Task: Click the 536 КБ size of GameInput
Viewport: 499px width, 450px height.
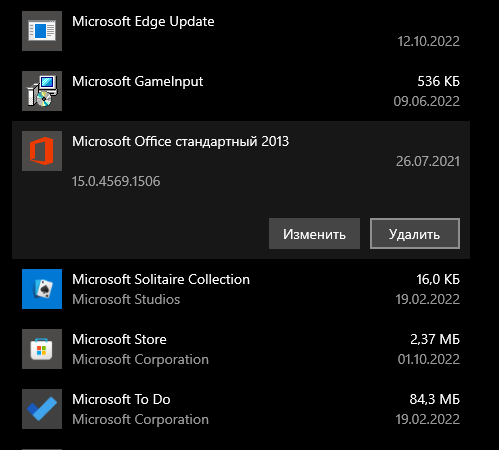Action: (x=438, y=81)
